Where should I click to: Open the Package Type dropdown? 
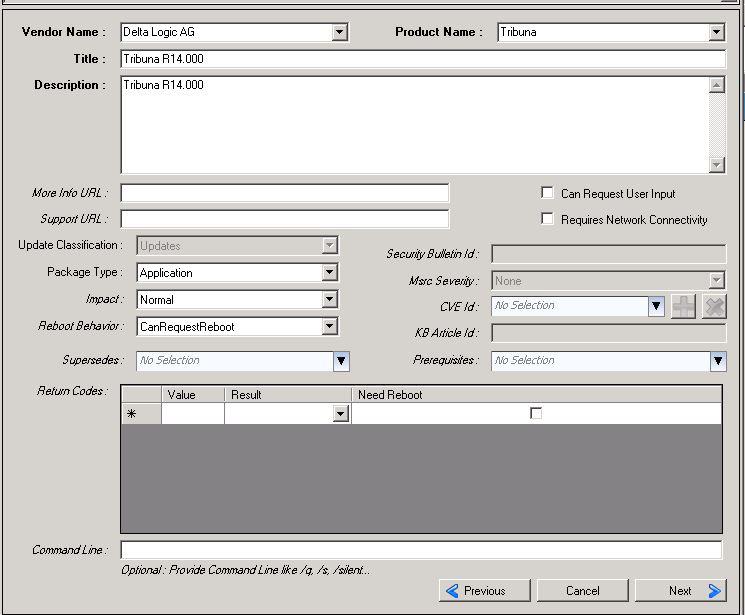pyautogui.click(x=329, y=273)
